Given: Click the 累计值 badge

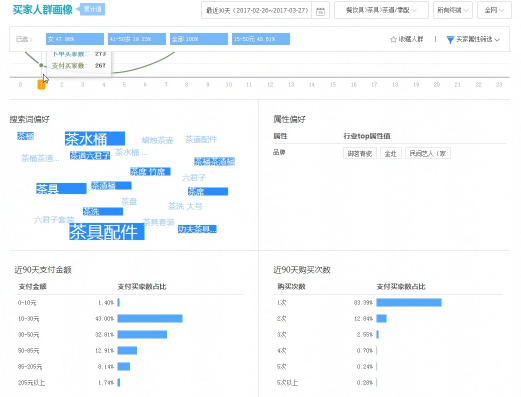Looking at the screenshot, I should [x=92, y=9].
